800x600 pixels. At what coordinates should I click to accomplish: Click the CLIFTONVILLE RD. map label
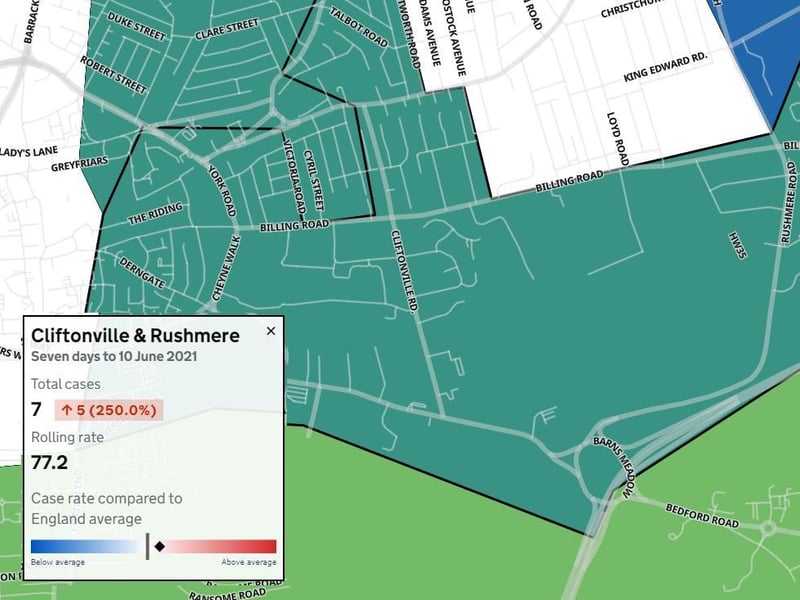tap(405, 271)
